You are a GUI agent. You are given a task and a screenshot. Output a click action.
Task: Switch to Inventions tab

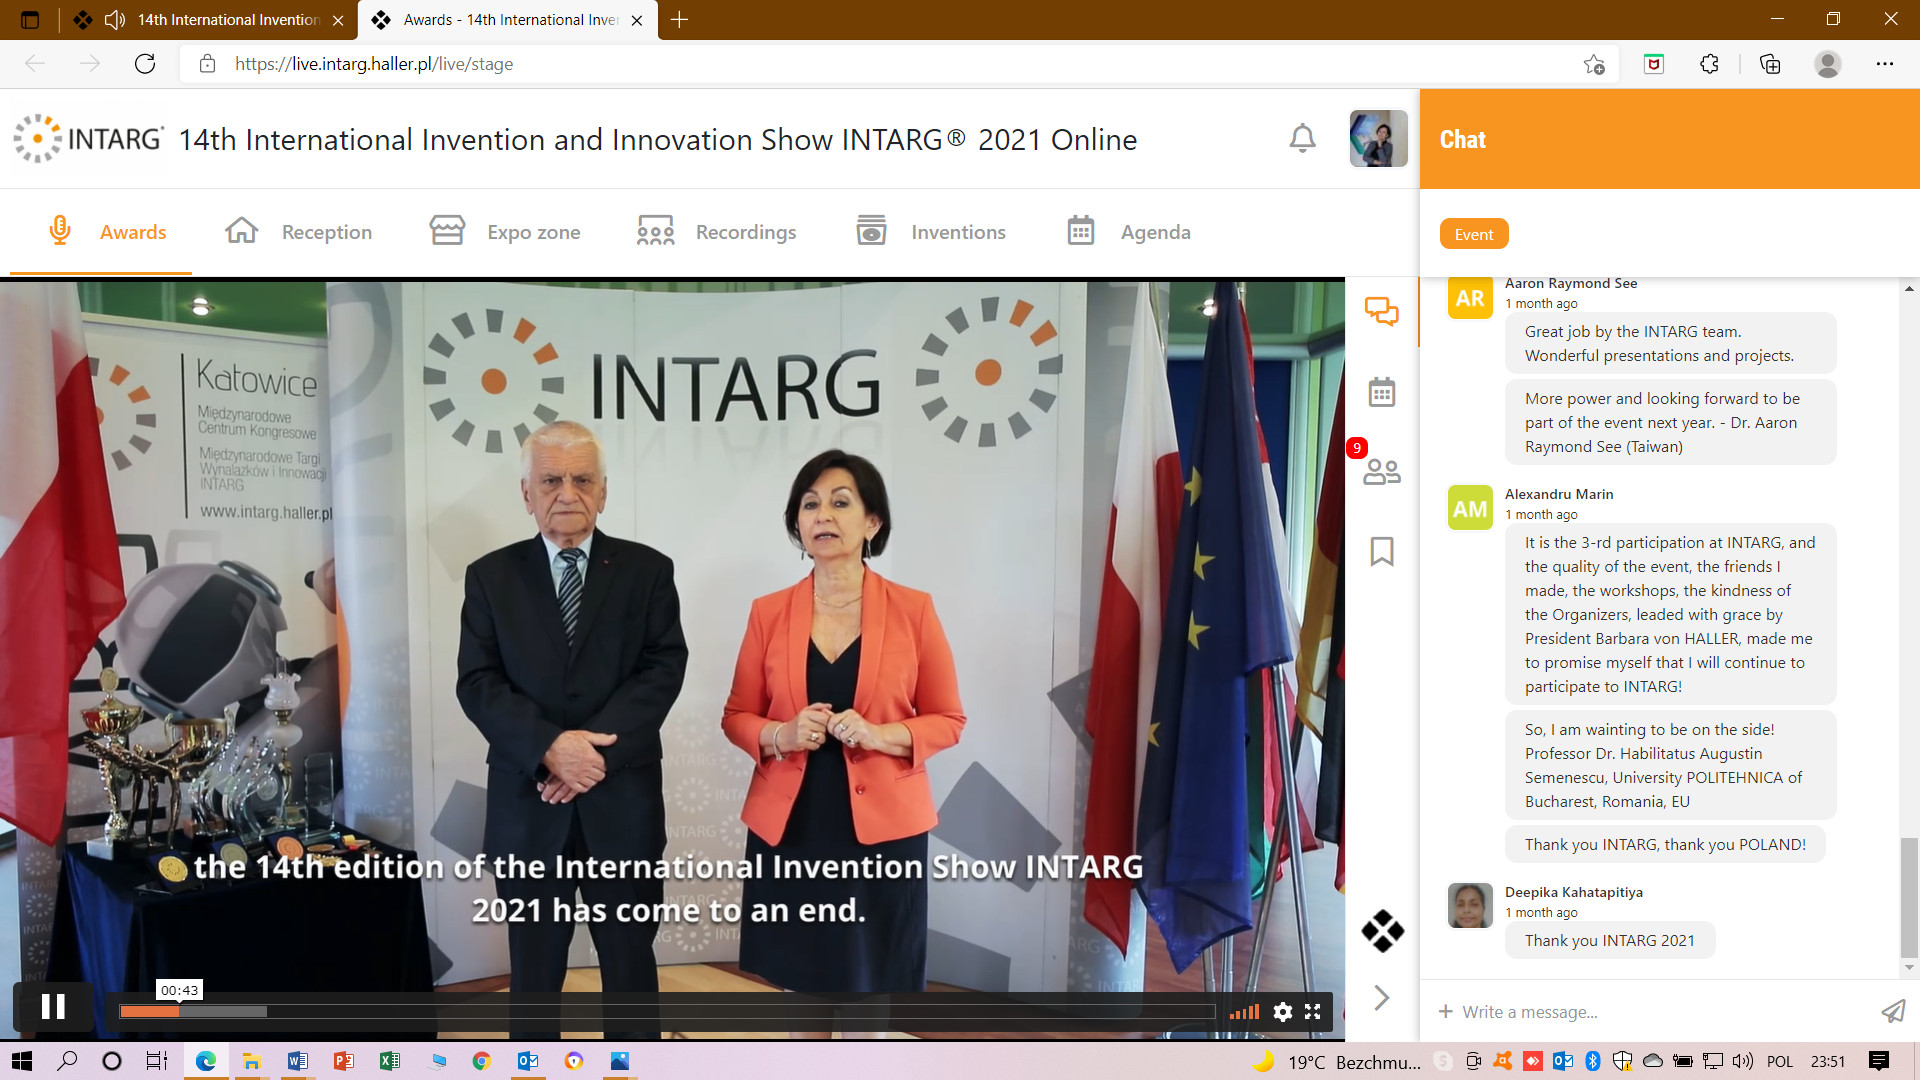click(x=931, y=232)
